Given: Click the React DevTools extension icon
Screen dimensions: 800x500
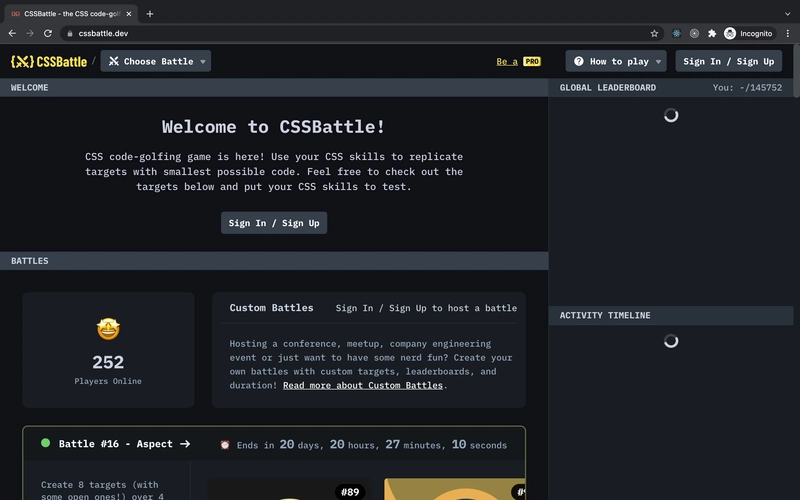Looking at the screenshot, I should point(677,33).
